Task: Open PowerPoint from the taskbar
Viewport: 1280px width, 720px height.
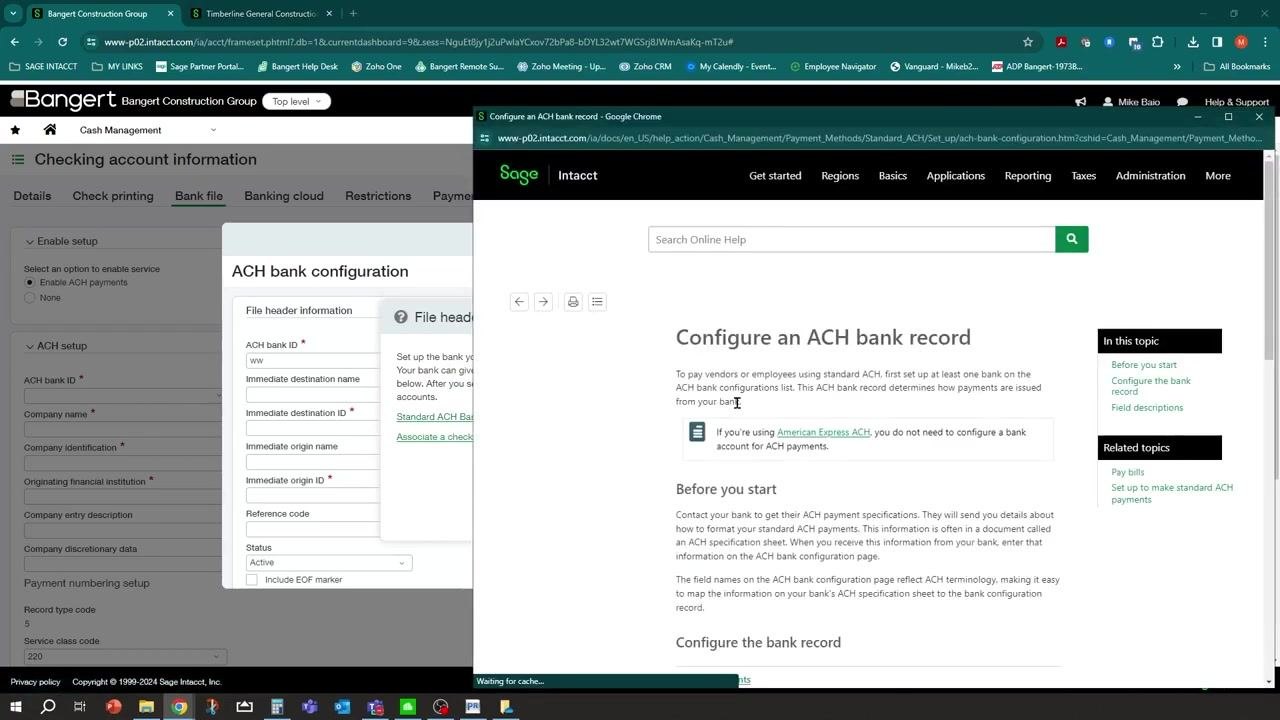Action: [x=114, y=706]
